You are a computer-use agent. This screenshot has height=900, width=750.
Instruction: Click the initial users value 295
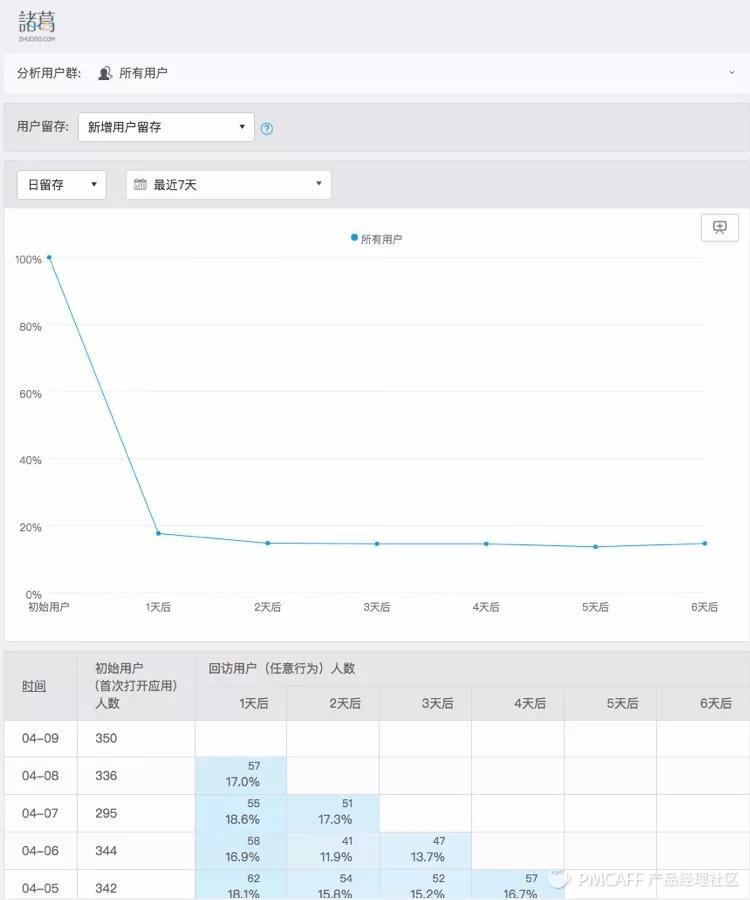tap(106, 813)
